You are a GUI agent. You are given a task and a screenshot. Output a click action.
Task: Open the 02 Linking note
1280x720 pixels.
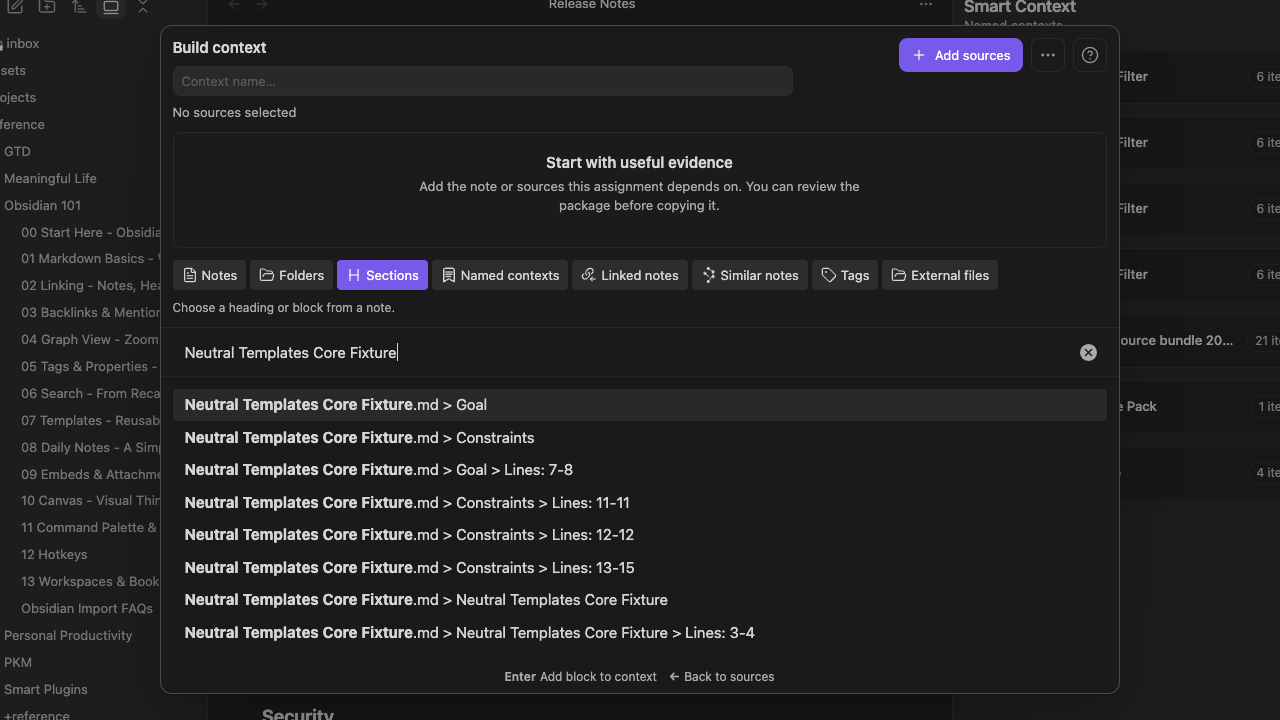(88, 286)
